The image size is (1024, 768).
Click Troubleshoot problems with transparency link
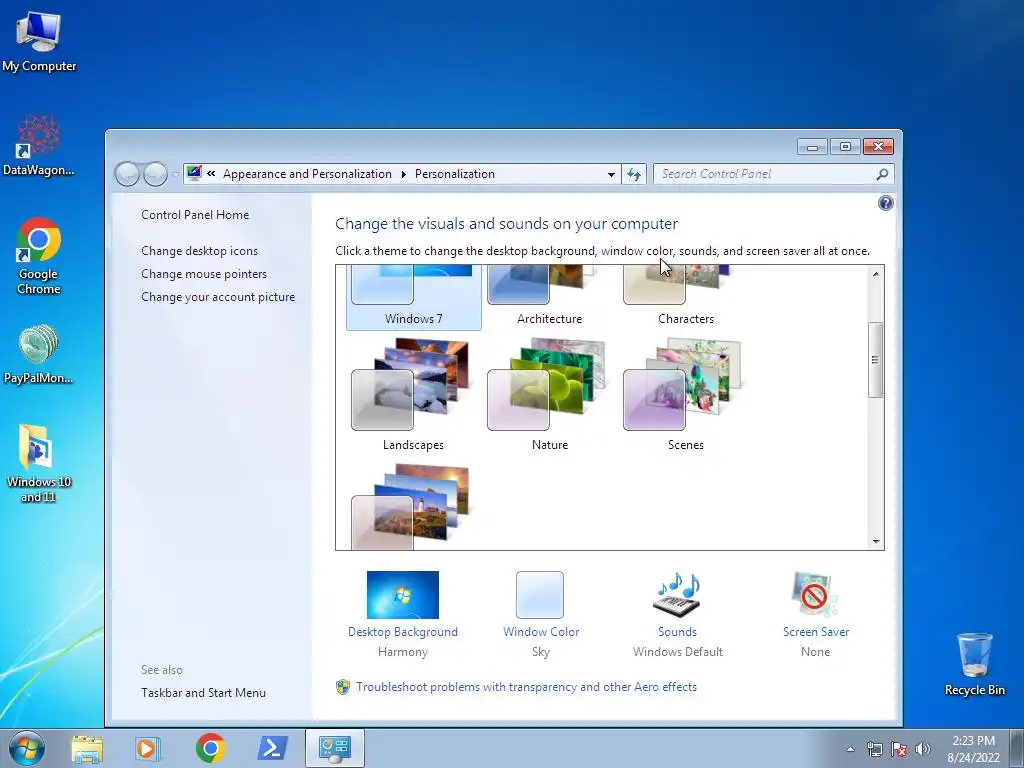tap(526, 687)
